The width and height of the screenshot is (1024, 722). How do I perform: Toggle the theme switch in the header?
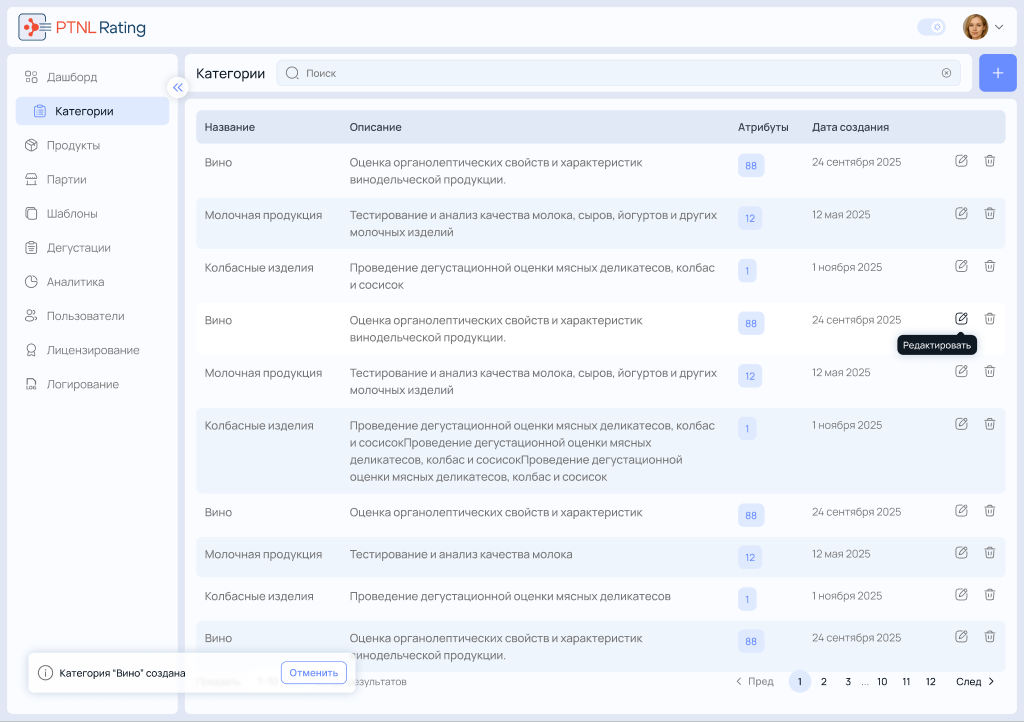pos(931,27)
